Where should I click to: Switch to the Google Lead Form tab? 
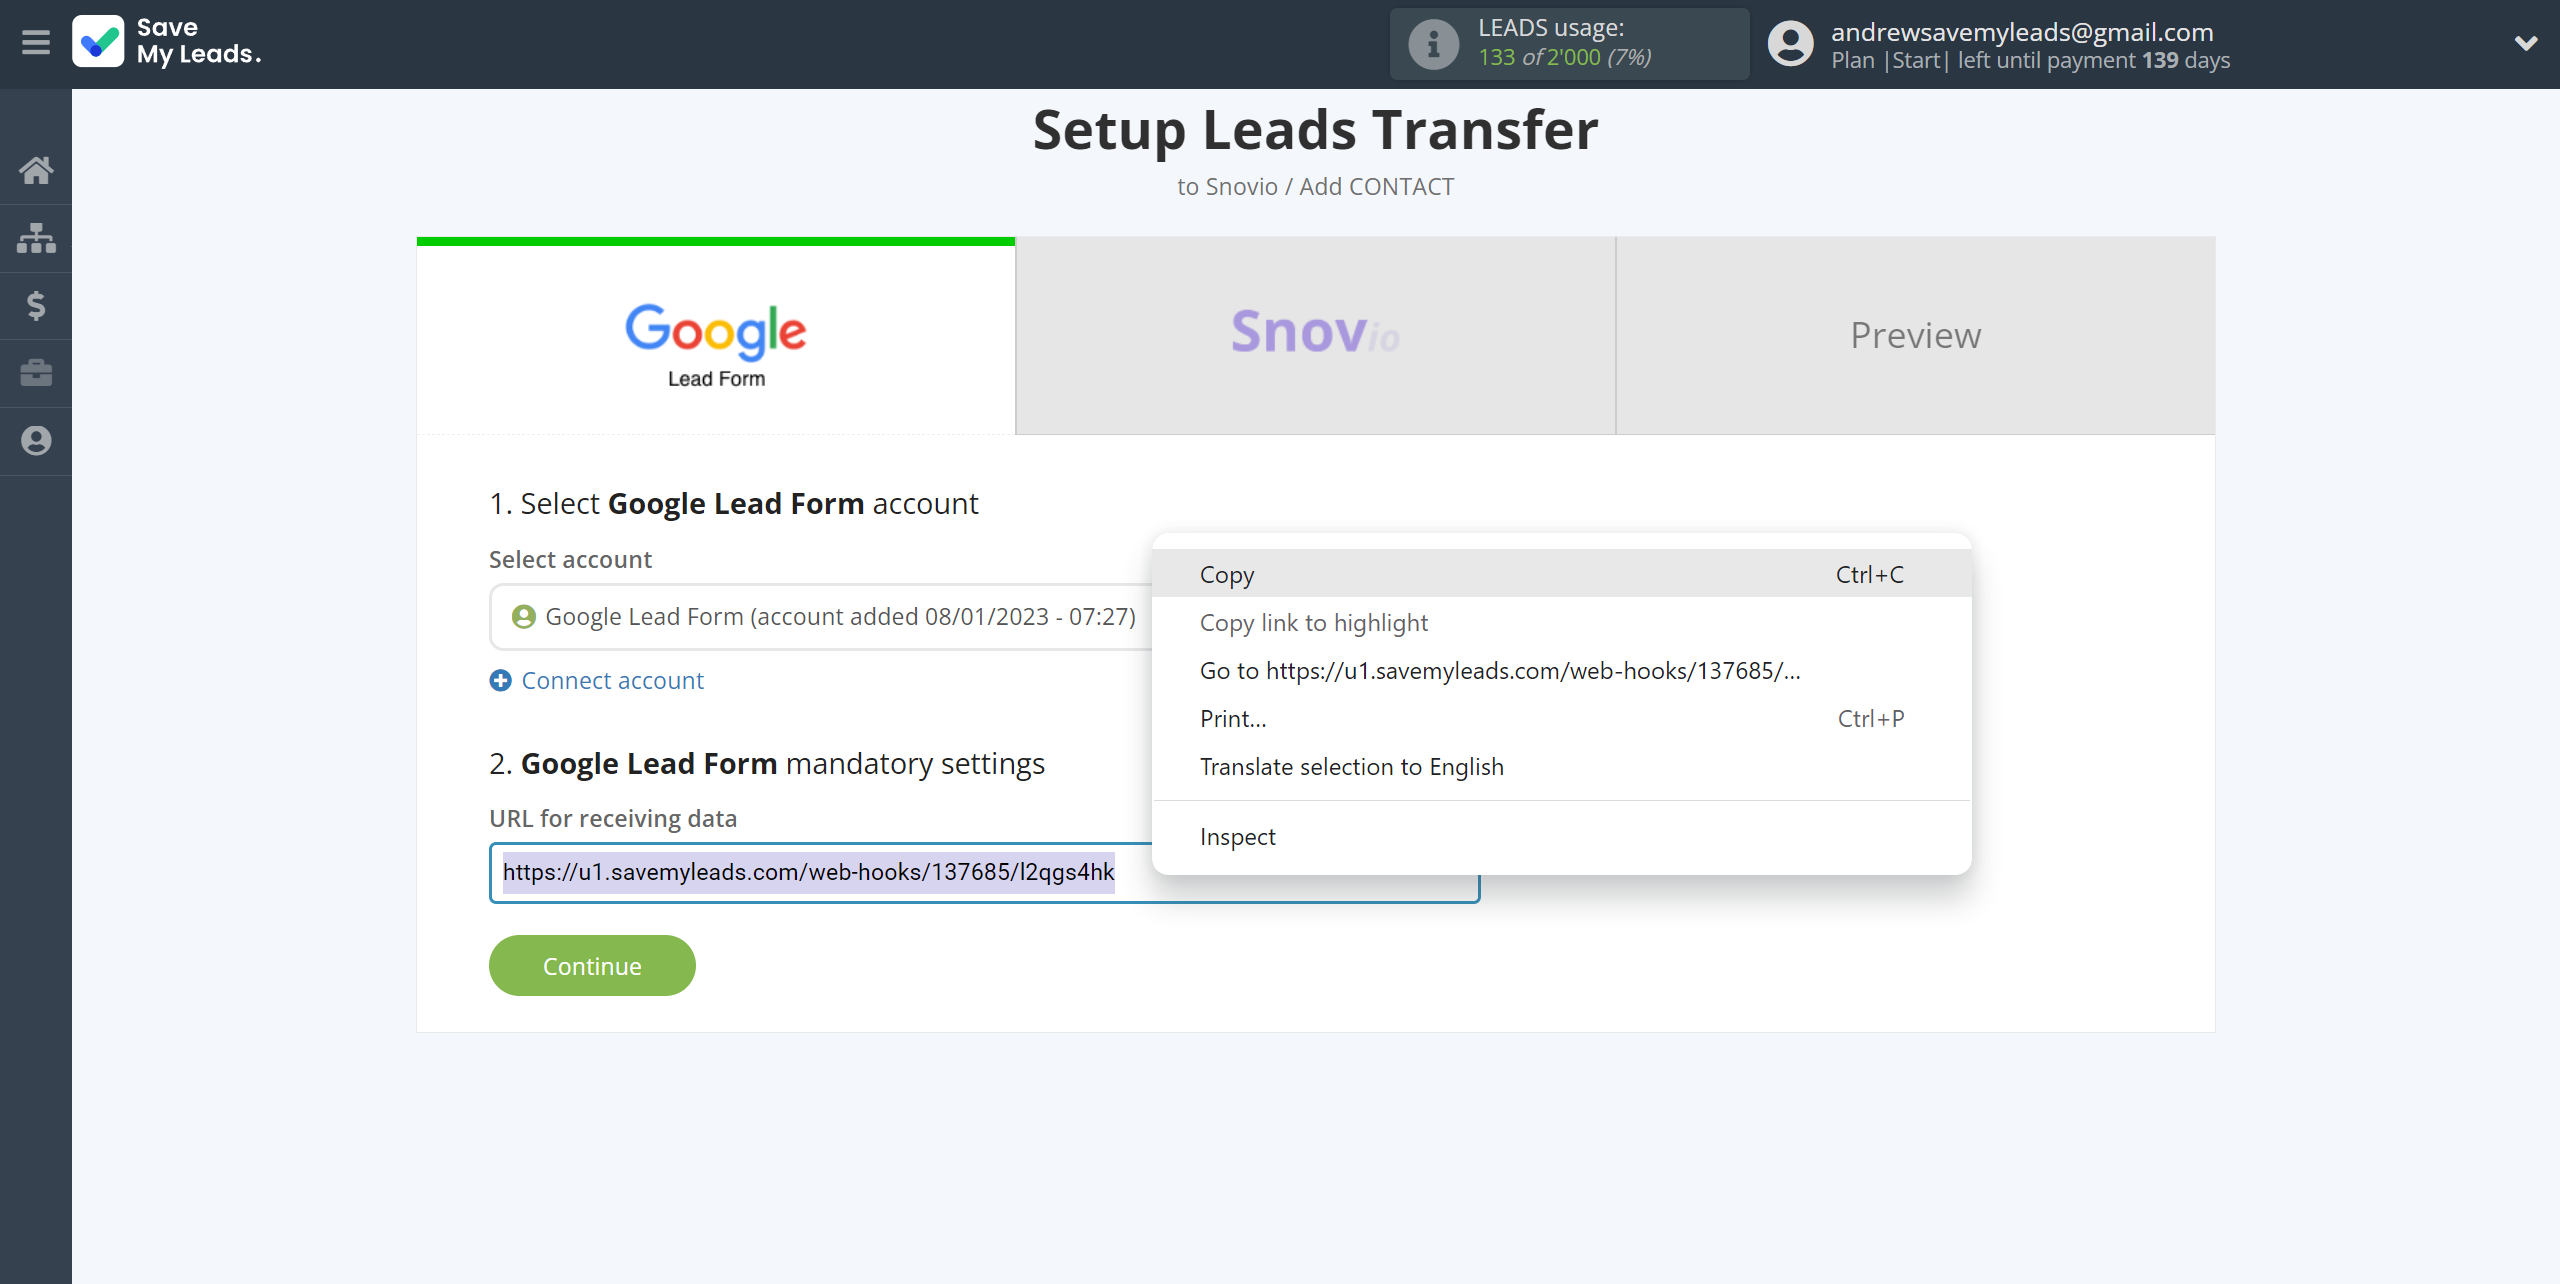pyautogui.click(x=716, y=336)
